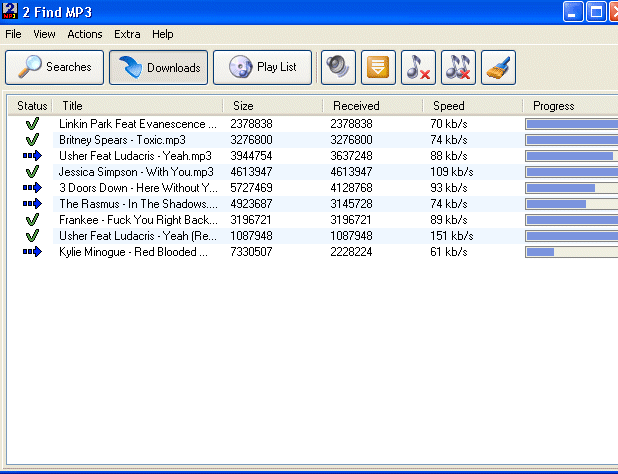Click speed value 151 kb/s
618x474 pixels.
[x=452, y=236]
